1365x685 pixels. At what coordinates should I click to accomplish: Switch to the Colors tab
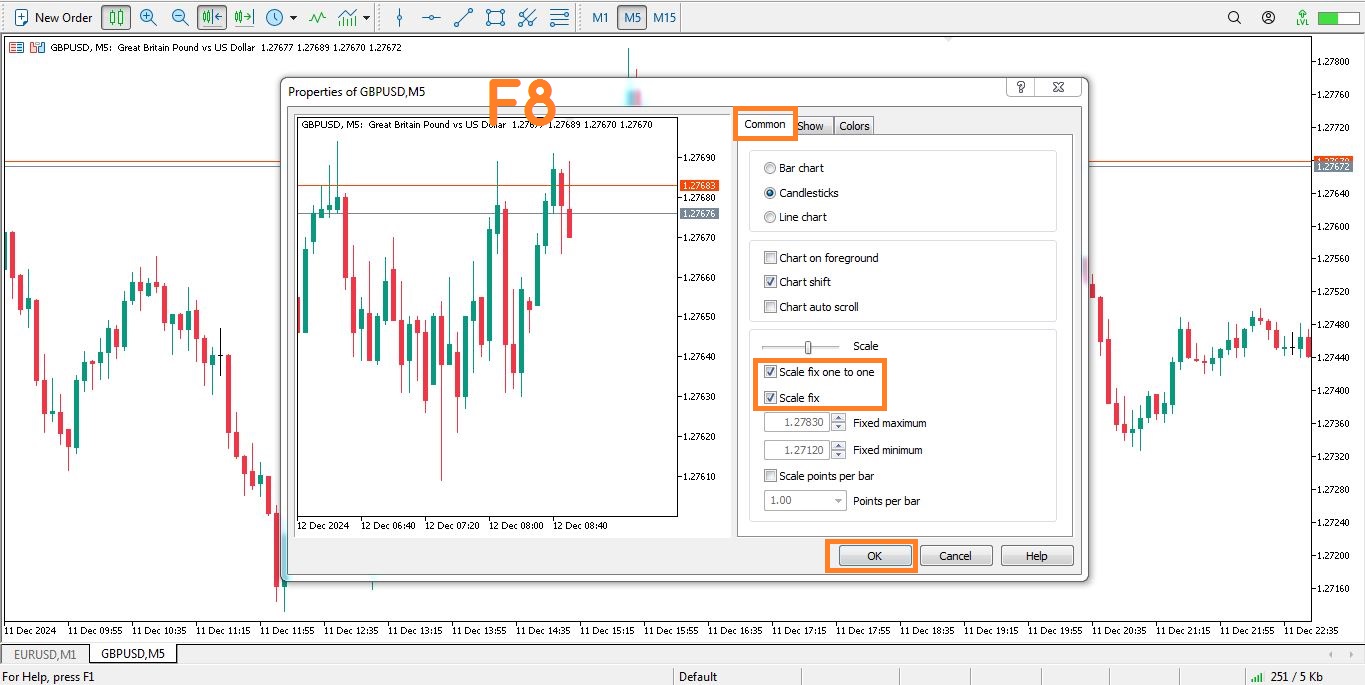[854, 126]
